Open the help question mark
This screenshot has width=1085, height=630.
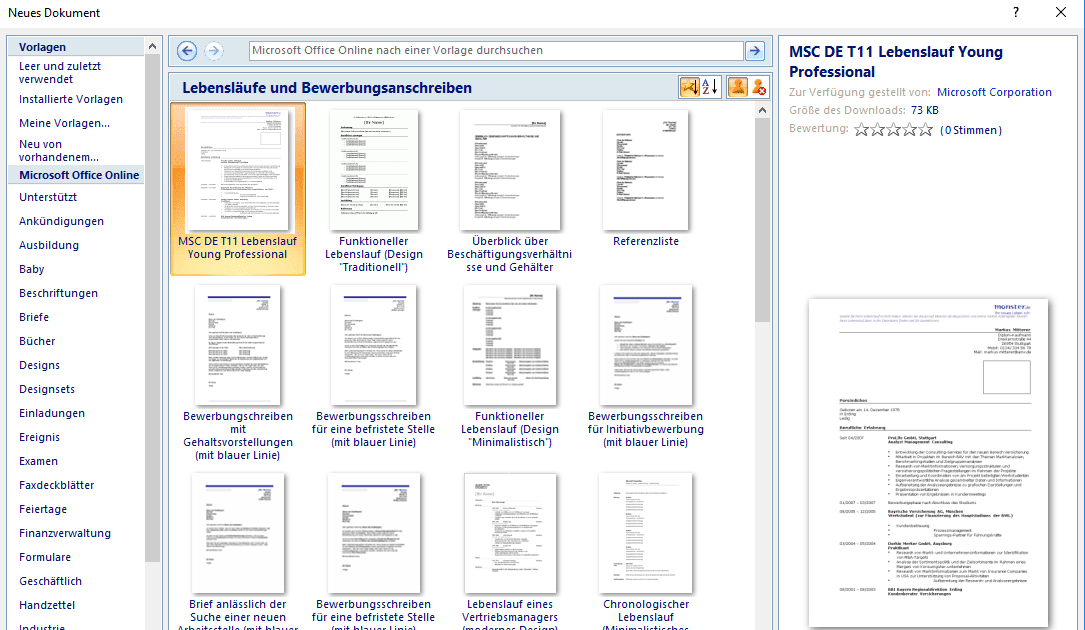tap(1016, 12)
